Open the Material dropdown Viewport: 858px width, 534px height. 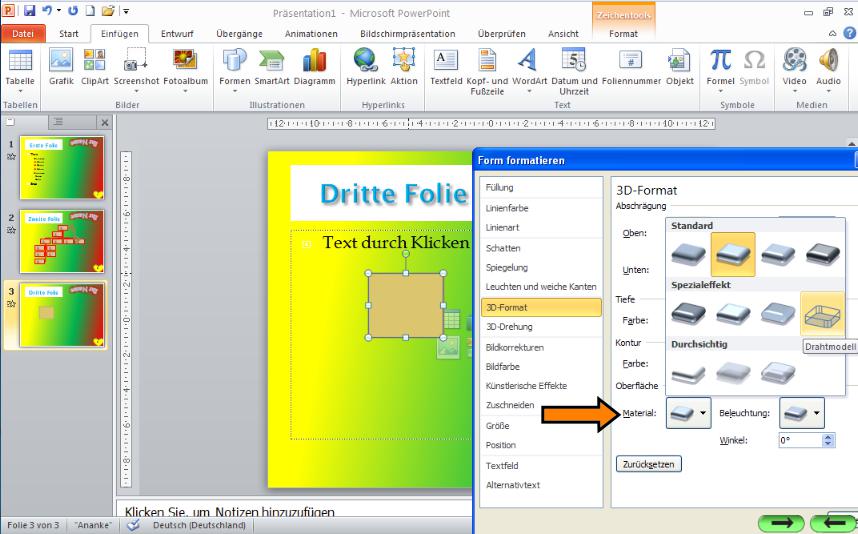688,412
